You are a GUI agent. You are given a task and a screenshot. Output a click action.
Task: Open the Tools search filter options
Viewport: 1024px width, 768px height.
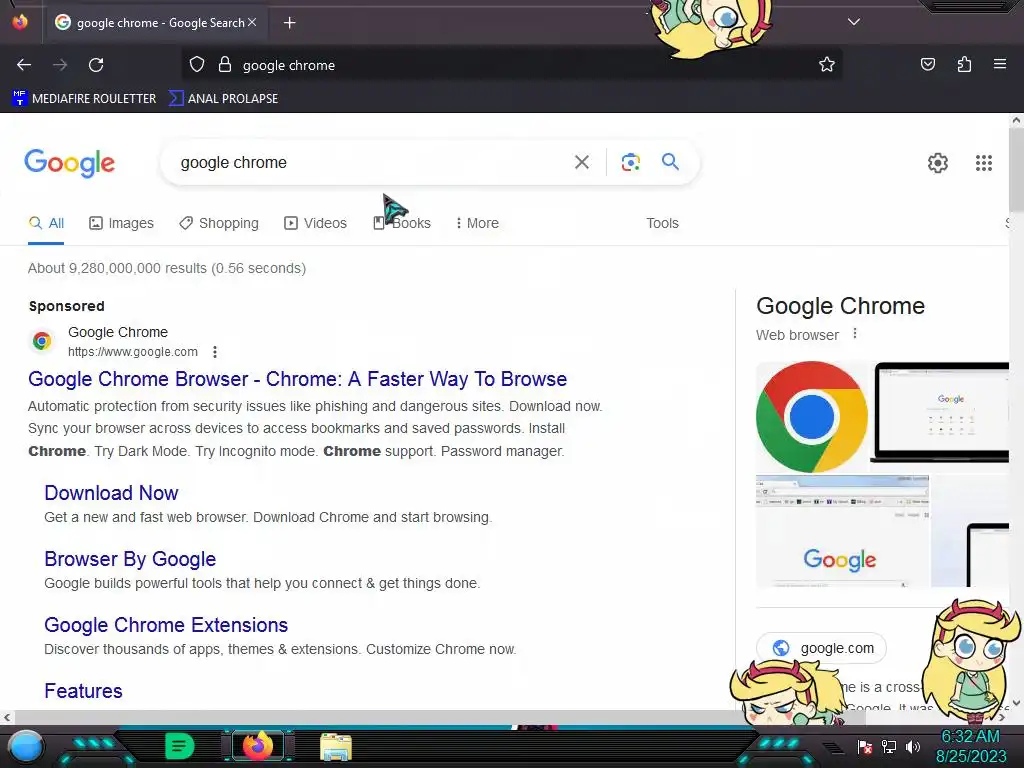tap(662, 223)
